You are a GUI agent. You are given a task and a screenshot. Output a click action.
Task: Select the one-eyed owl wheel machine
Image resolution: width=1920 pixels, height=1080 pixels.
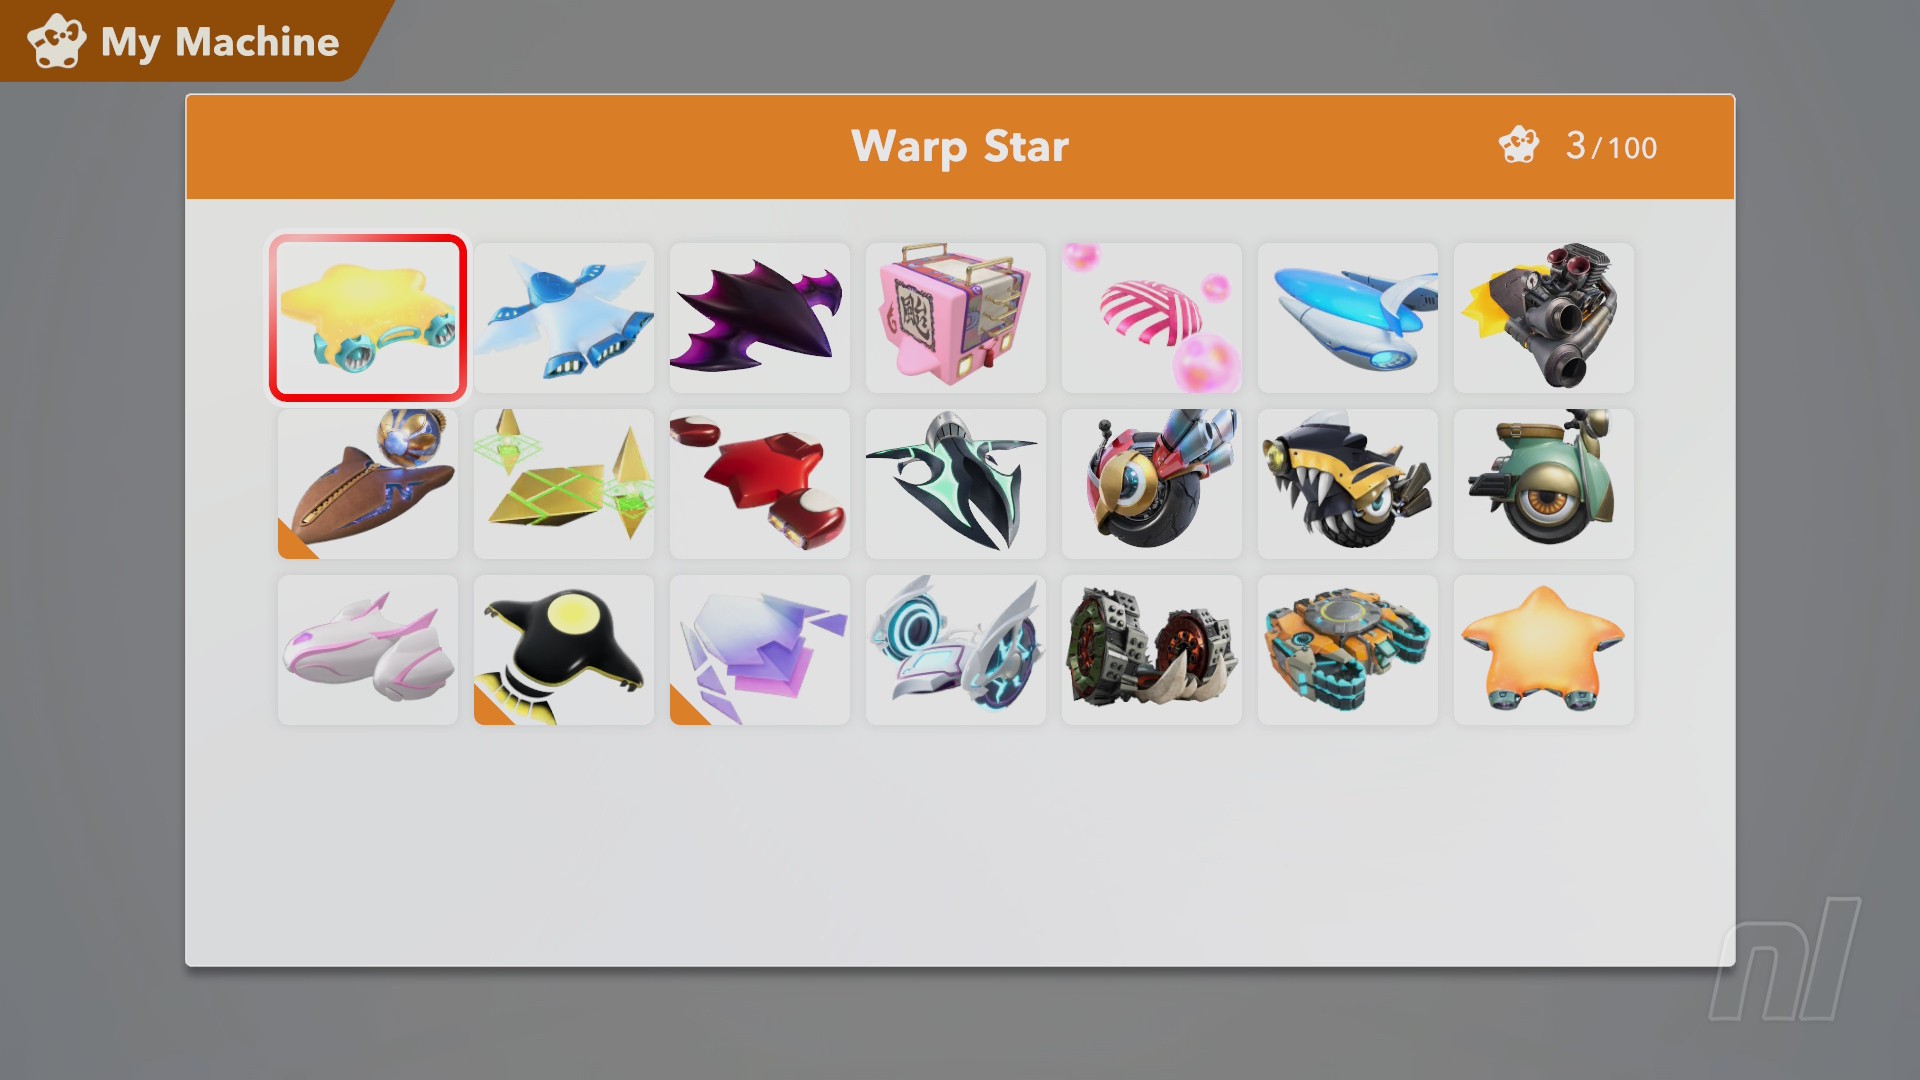click(1151, 484)
